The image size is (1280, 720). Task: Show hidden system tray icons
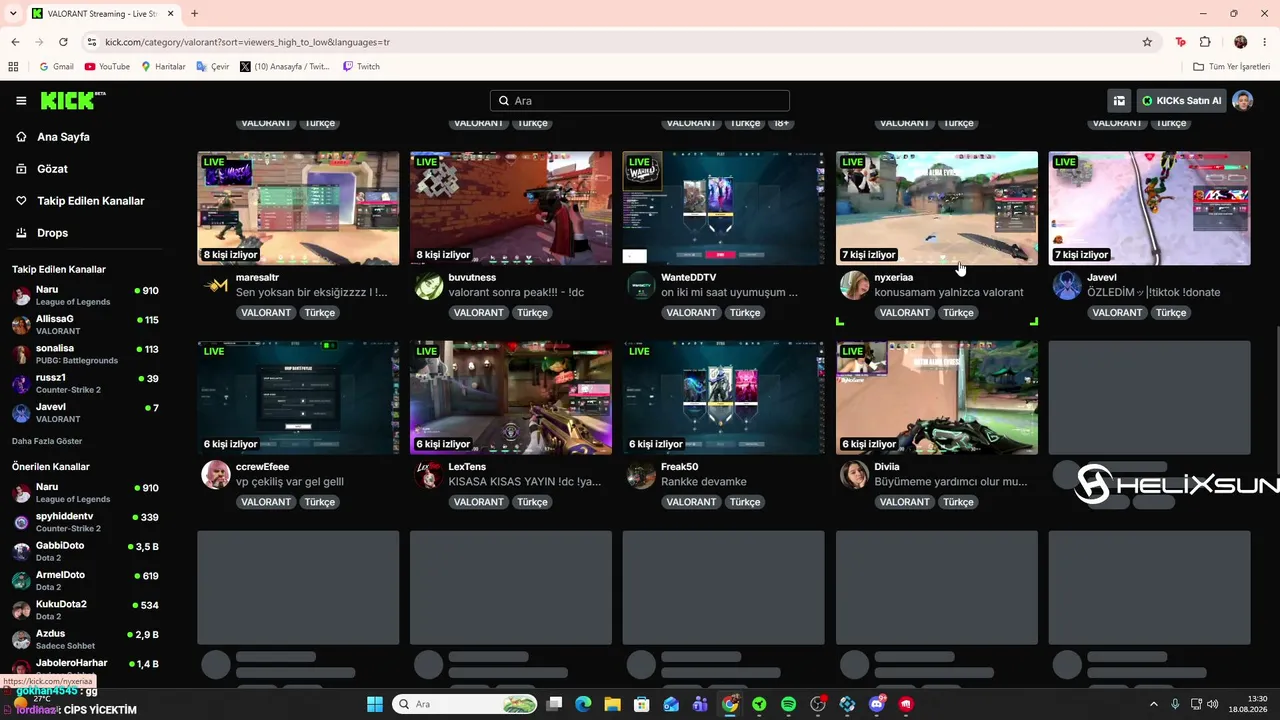tap(1154, 704)
